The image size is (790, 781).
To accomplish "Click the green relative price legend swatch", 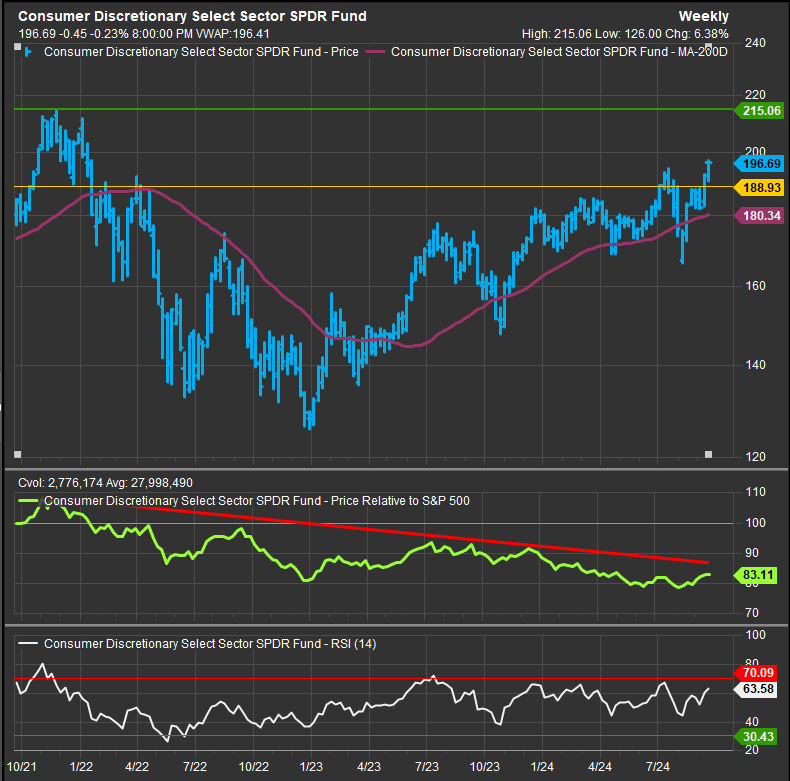I will click(x=28, y=501).
